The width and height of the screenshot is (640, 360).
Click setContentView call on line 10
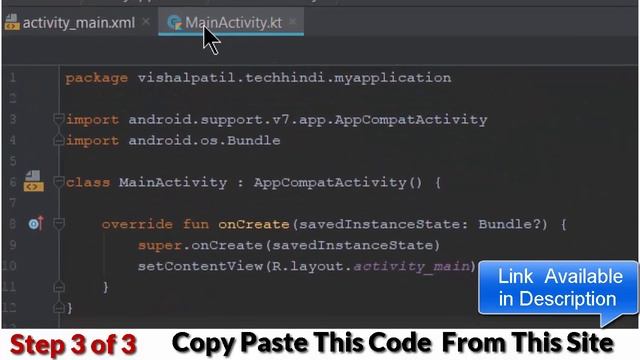(x=200, y=267)
